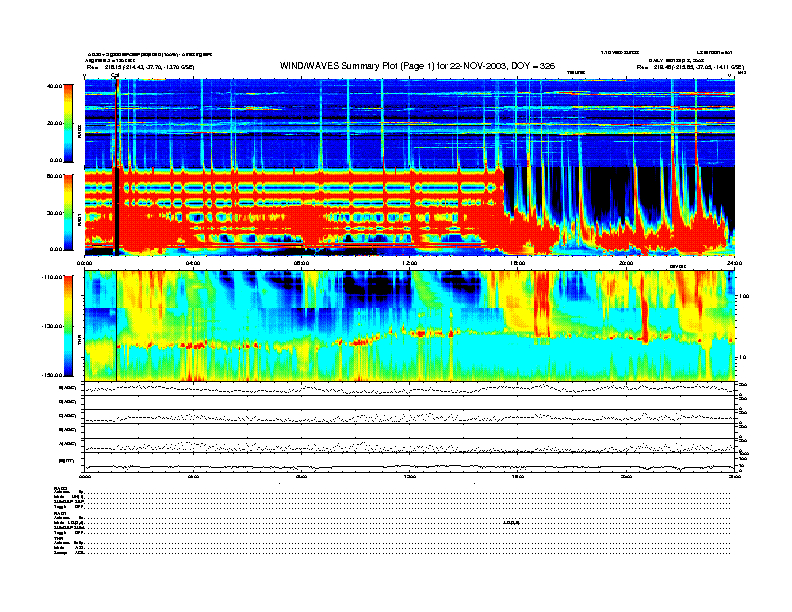
Task: Click the RAD2 vertical axis label
Action: 79,133
